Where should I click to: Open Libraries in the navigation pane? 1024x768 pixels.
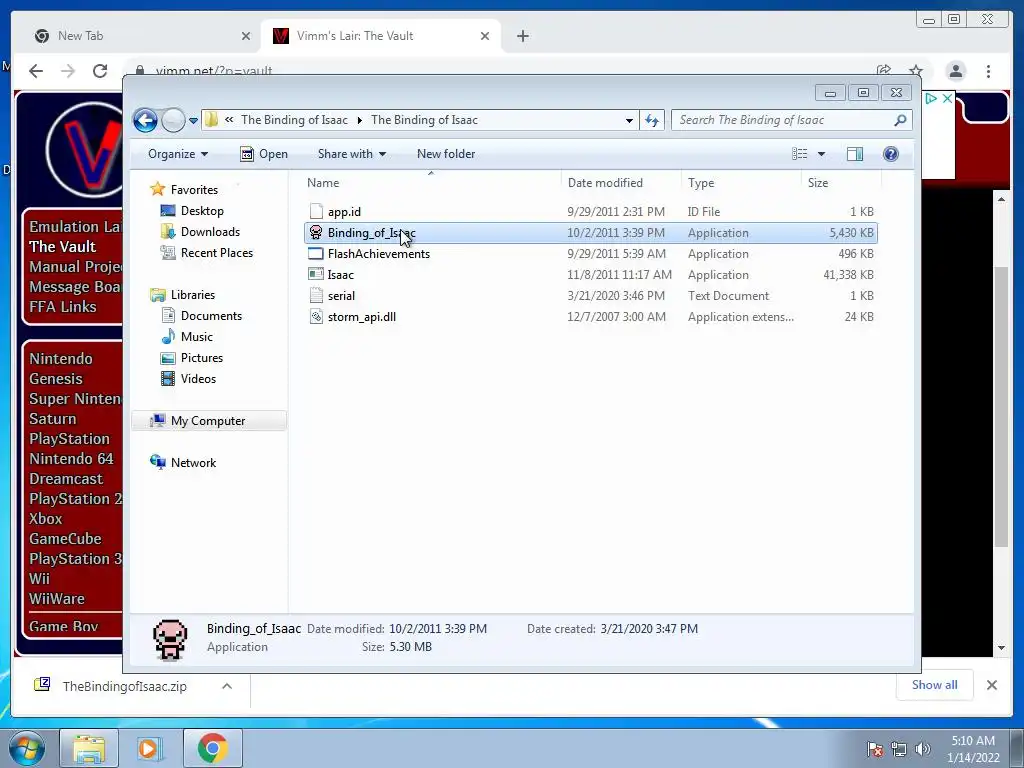(x=193, y=295)
